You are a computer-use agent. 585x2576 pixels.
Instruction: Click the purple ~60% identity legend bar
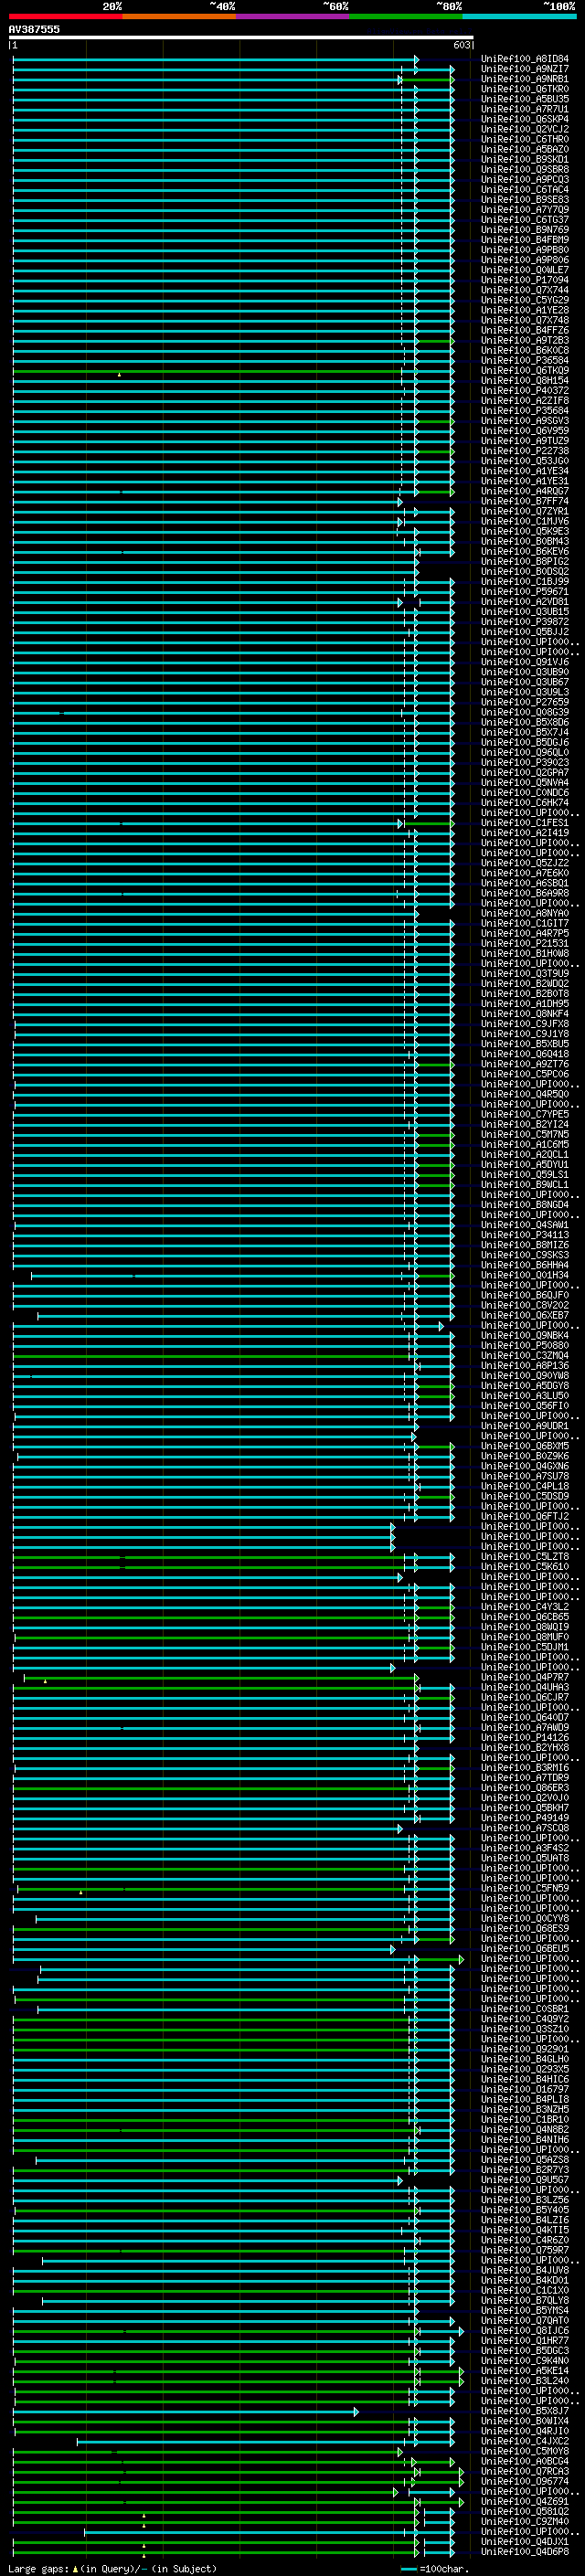[292, 16]
